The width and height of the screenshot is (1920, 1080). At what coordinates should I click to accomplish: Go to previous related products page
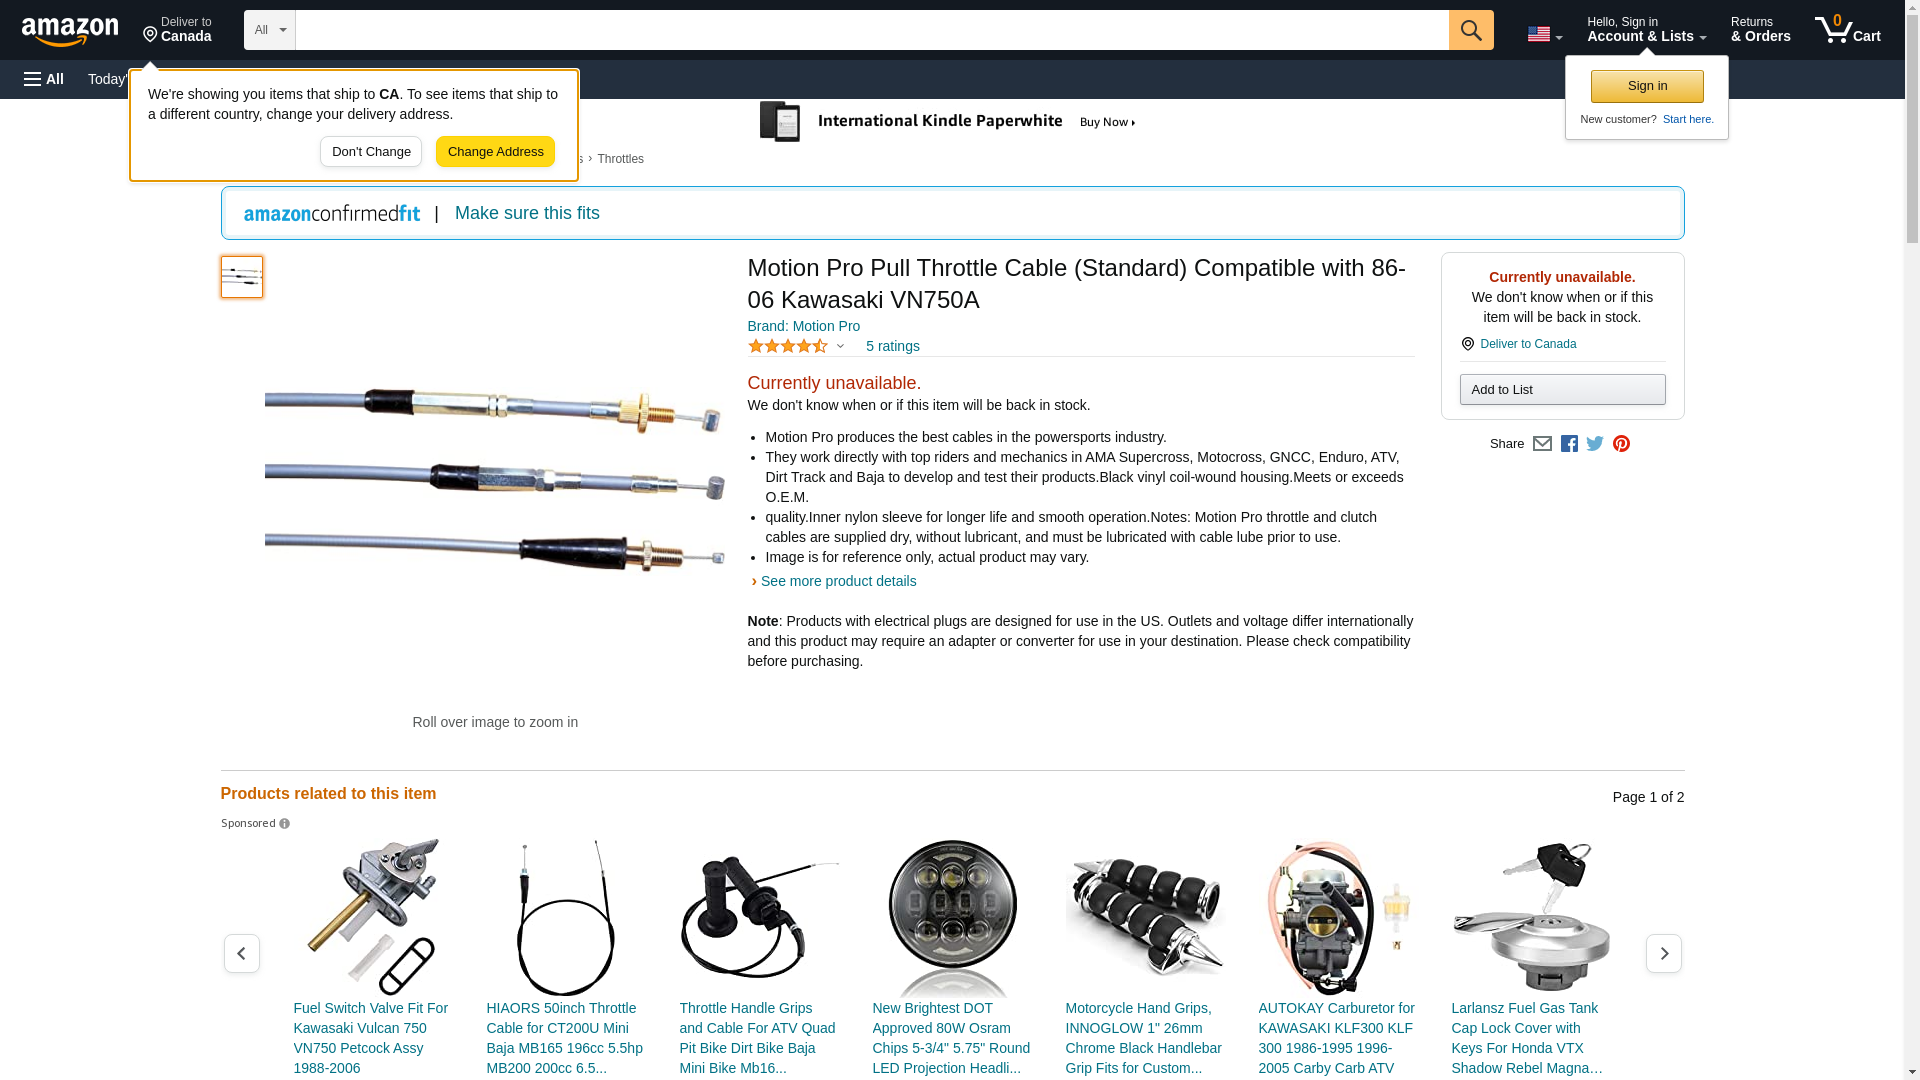(x=241, y=954)
